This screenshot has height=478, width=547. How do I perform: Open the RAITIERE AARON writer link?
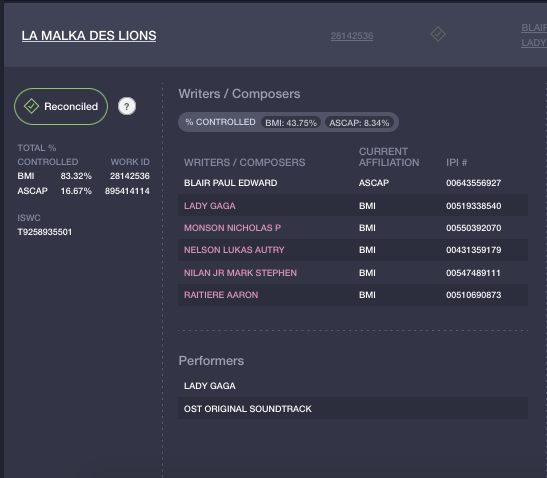point(221,295)
